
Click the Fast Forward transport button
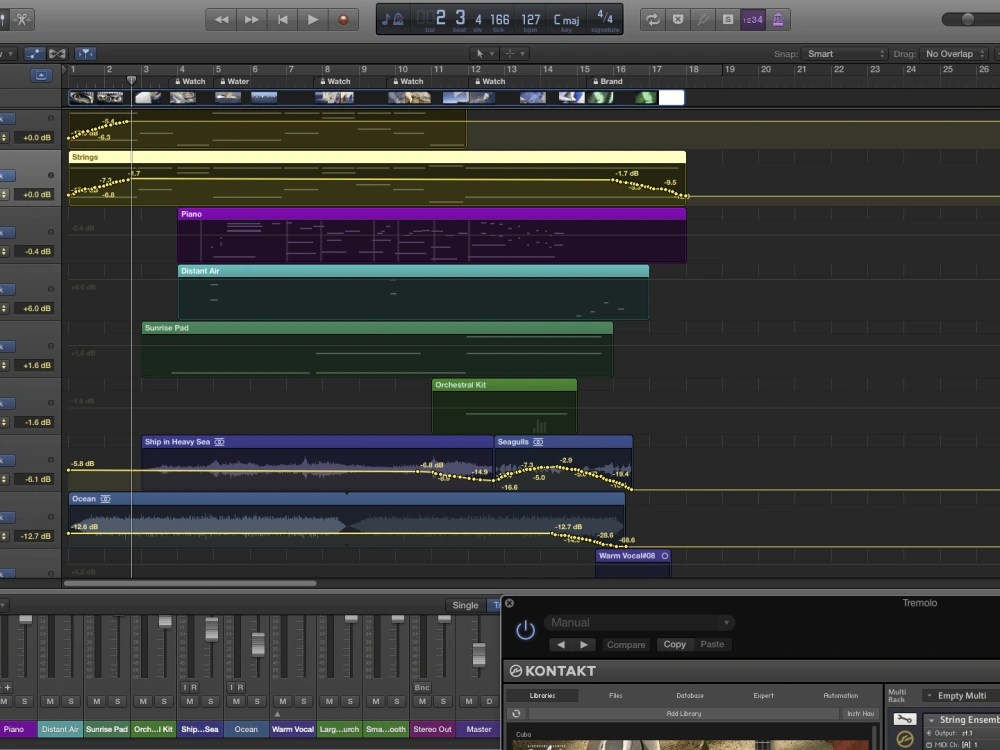(251, 20)
